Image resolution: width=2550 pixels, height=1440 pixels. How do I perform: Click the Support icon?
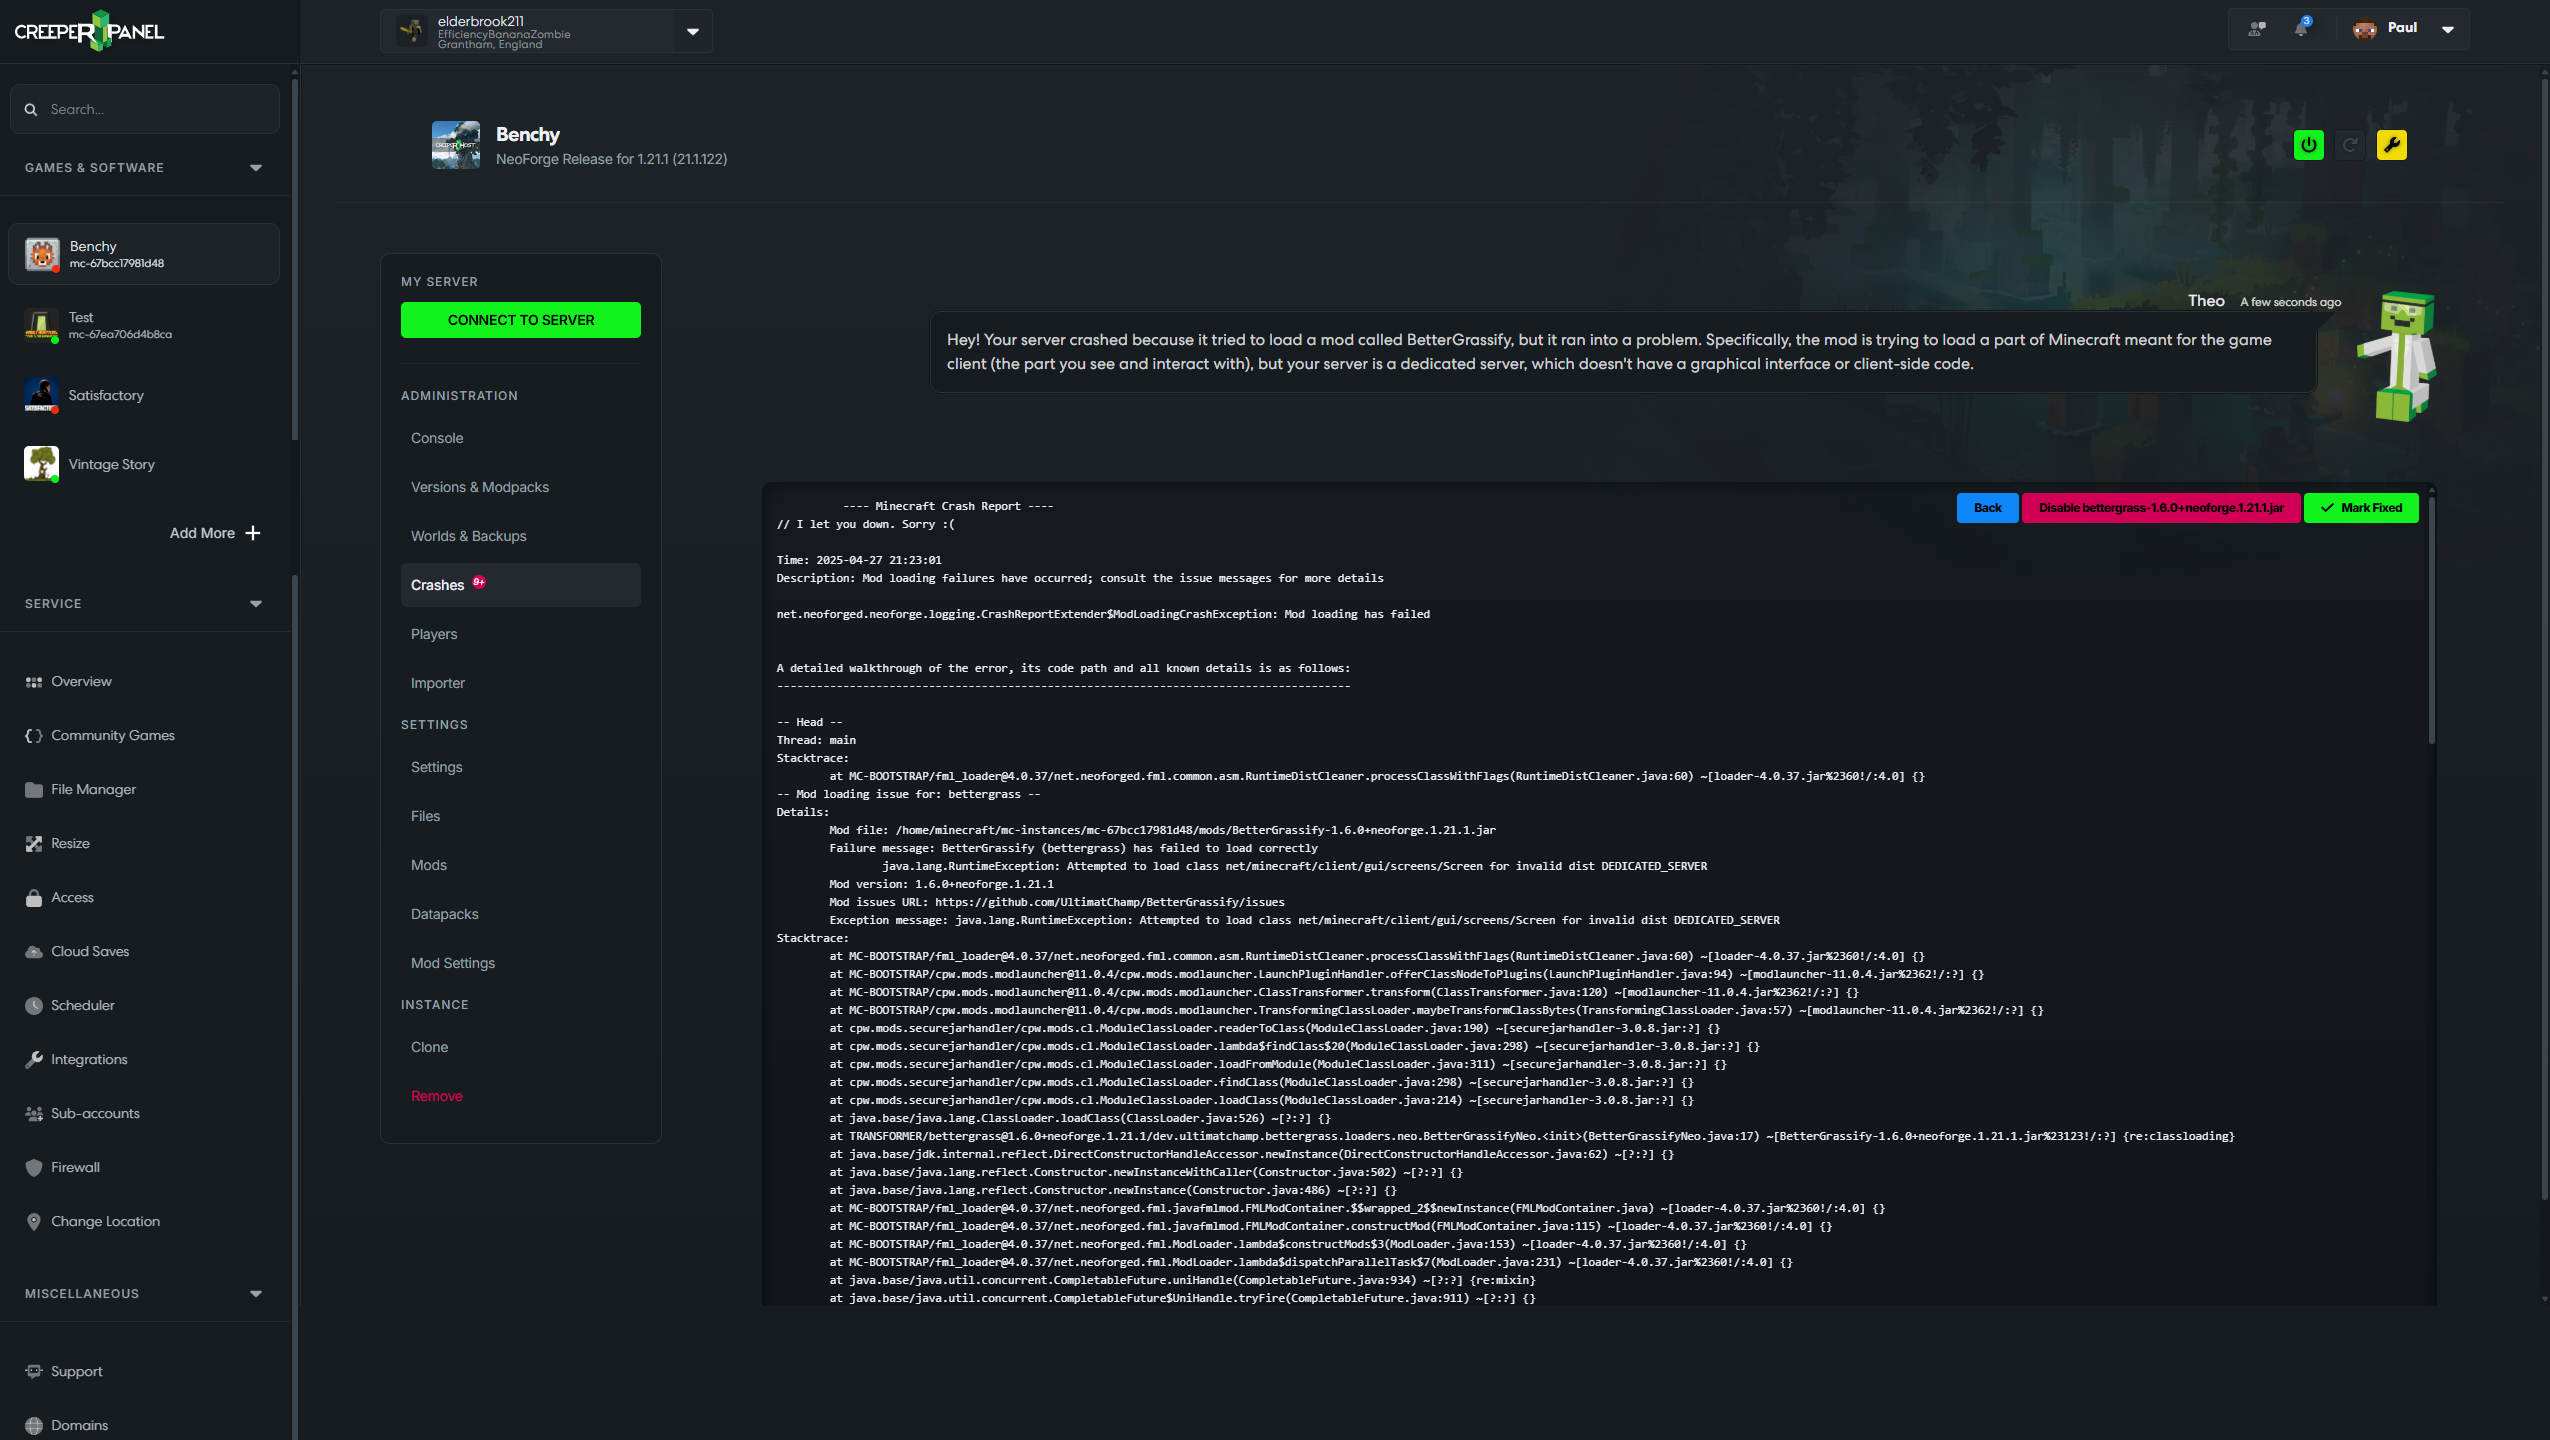[x=34, y=1372]
